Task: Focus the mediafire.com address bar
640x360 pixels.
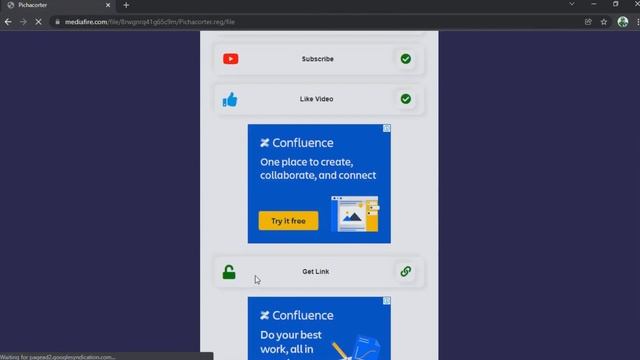Action: click(318, 22)
